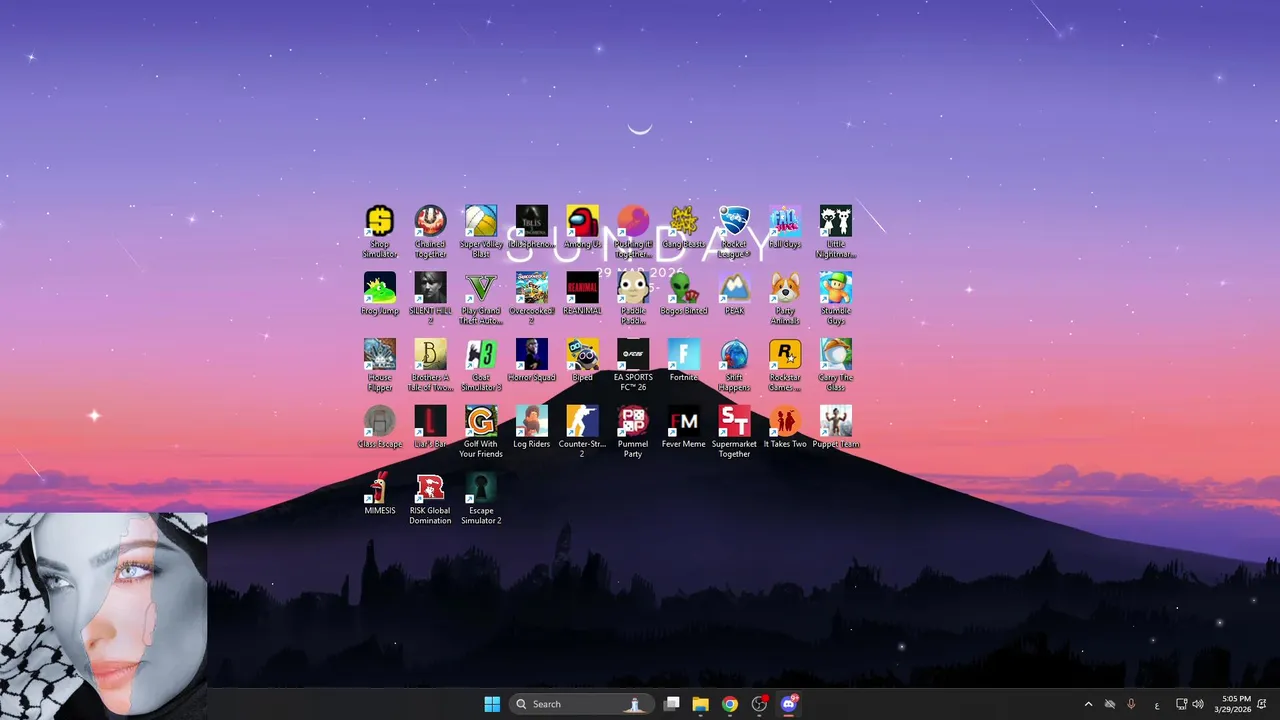Click the Super Volley Blast icon

click(x=481, y=232)
